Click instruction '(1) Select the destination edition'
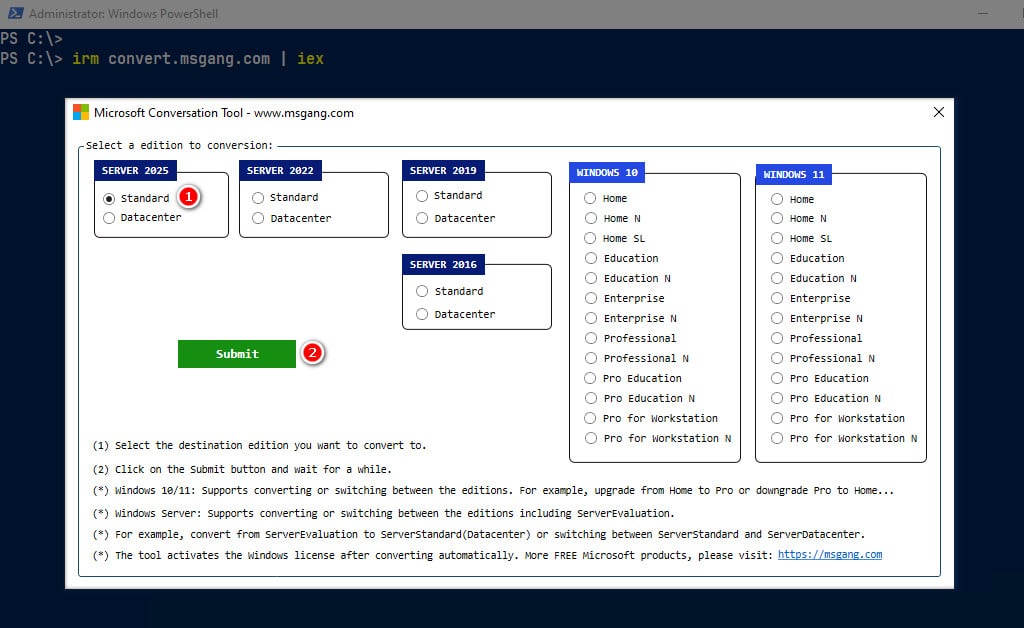Image resolution: width=1024 pixels, height=628 pixels. [259, 445]
